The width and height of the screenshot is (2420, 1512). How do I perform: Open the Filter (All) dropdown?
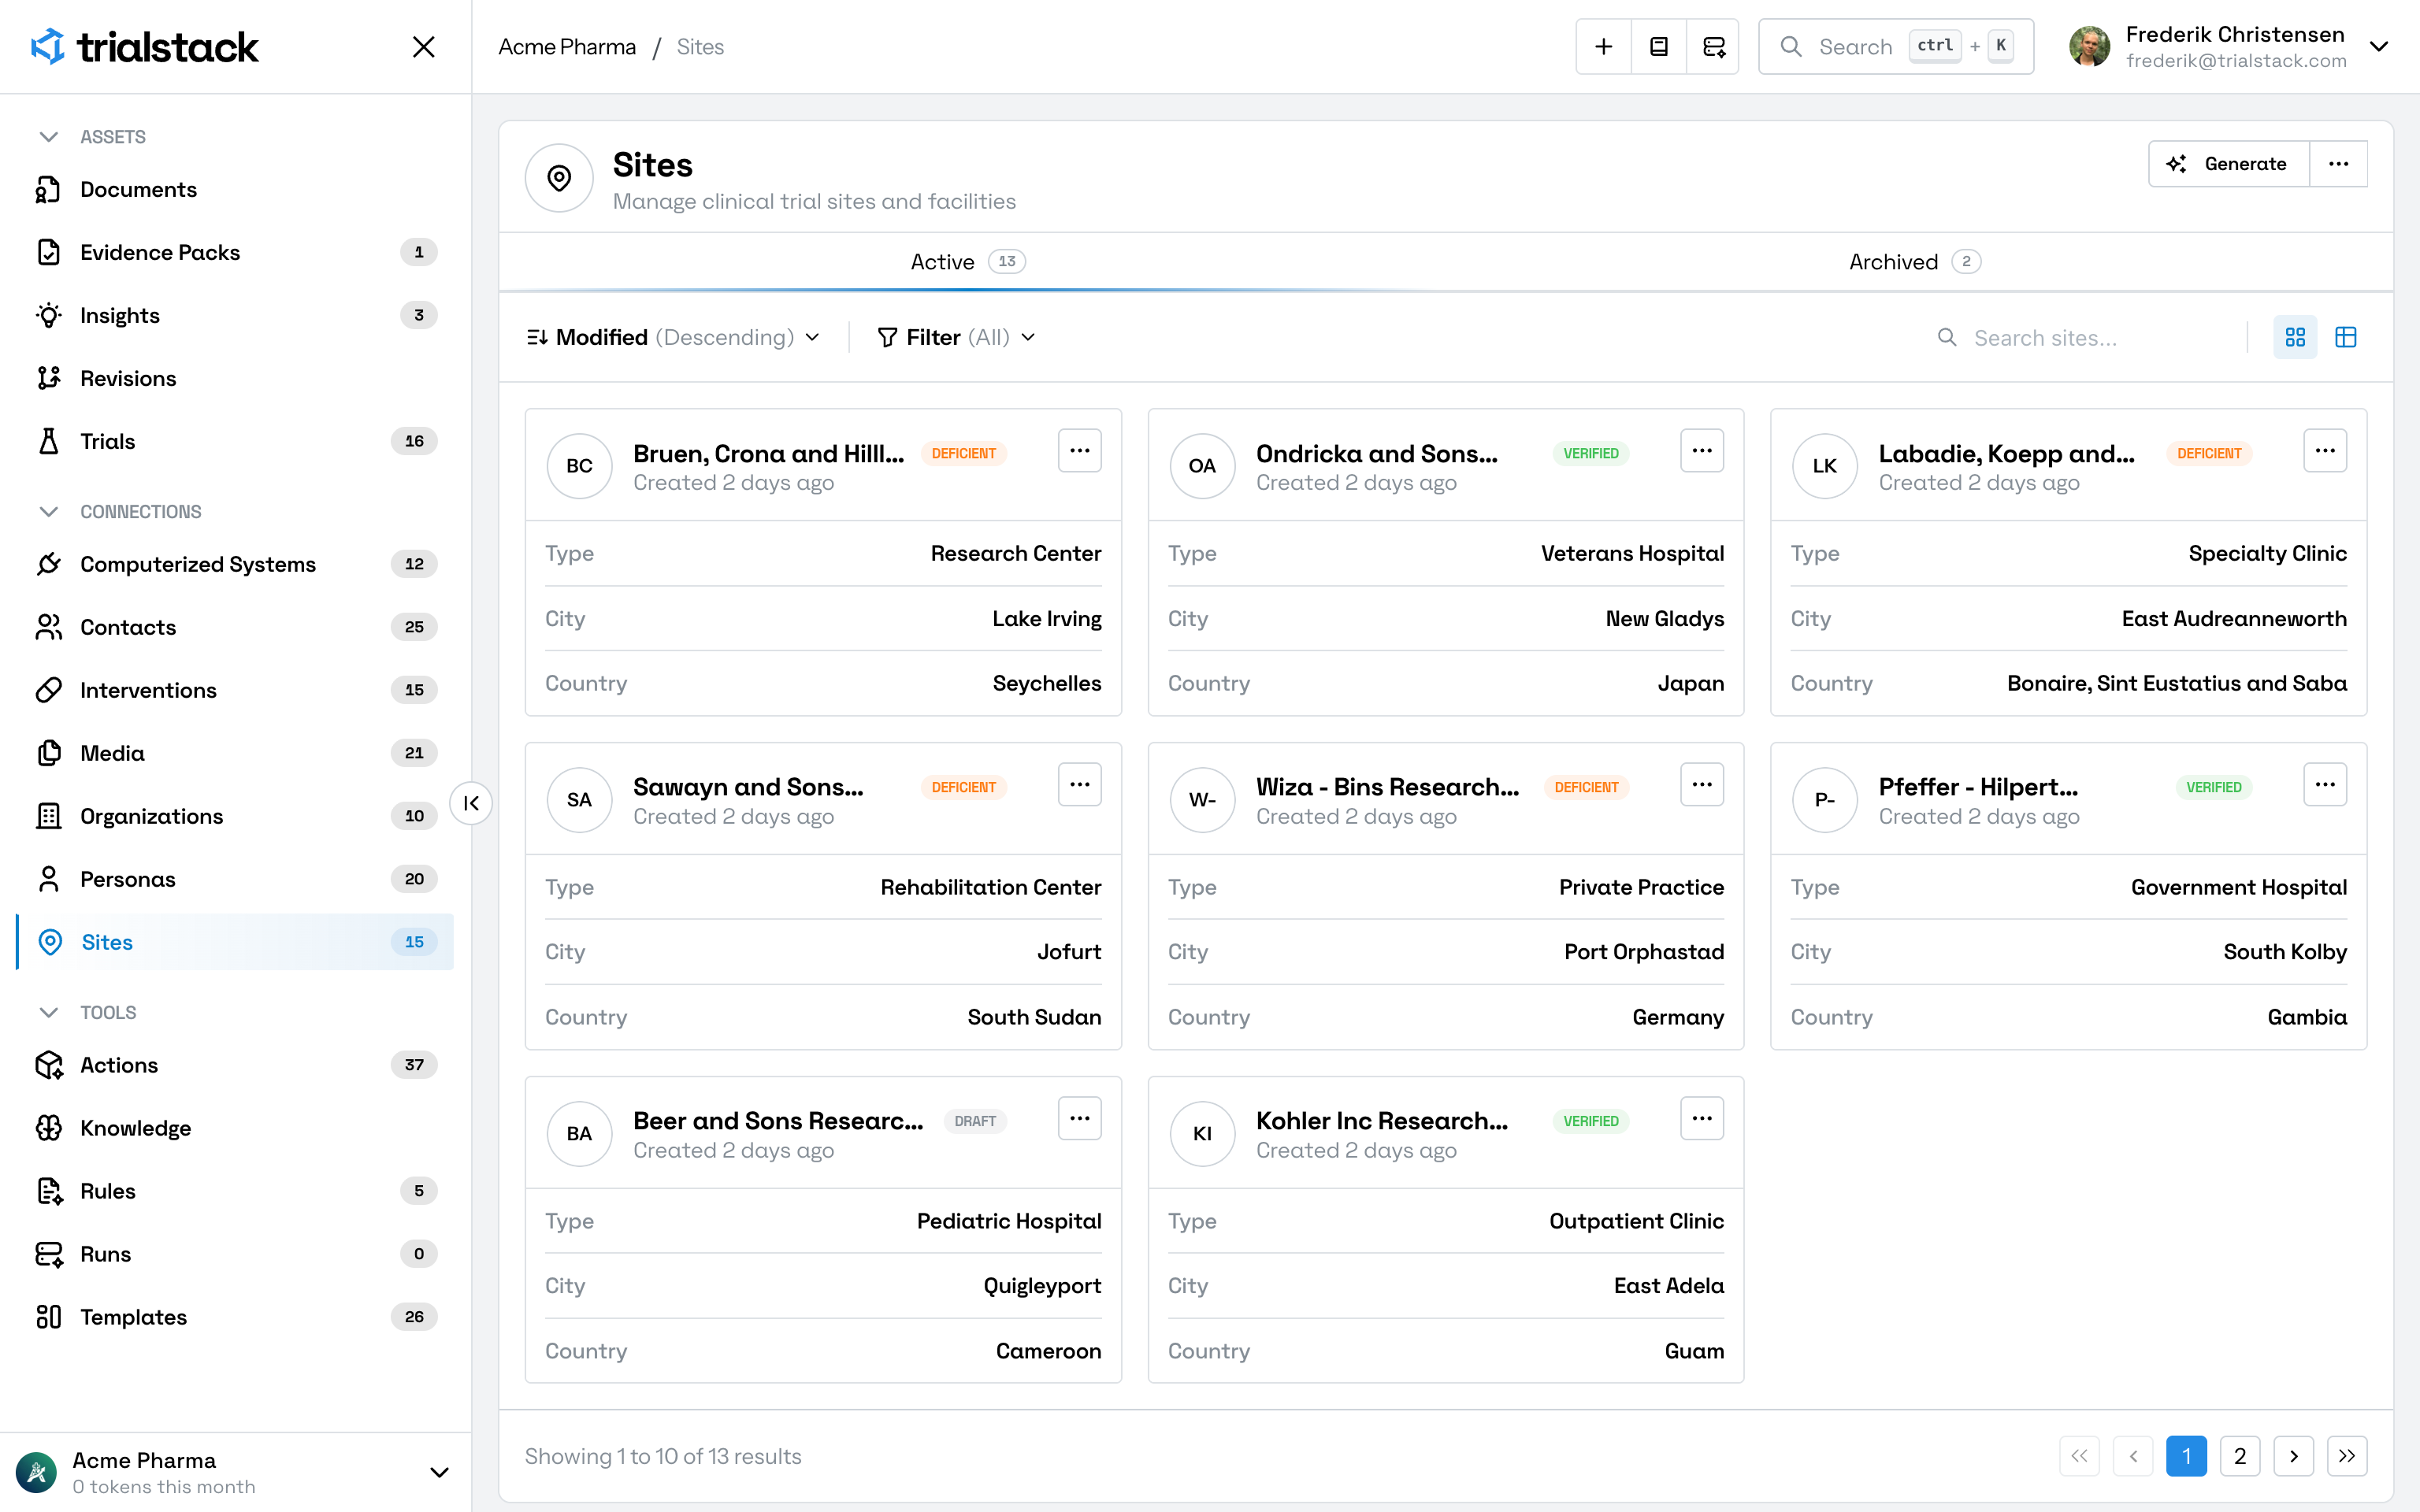click(956, 338)
